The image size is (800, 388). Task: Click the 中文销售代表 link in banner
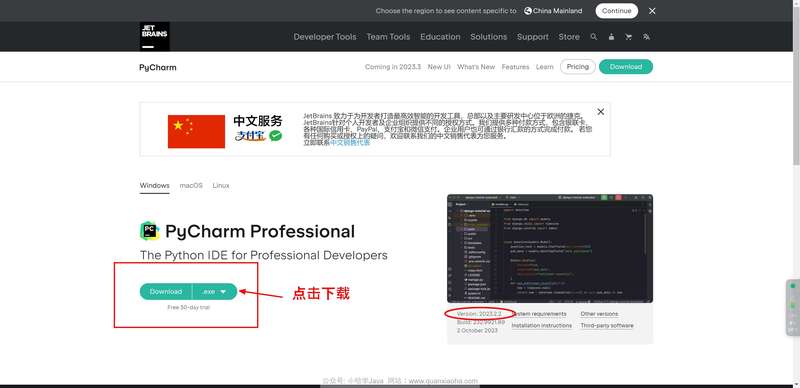click(x=350, y=142)
